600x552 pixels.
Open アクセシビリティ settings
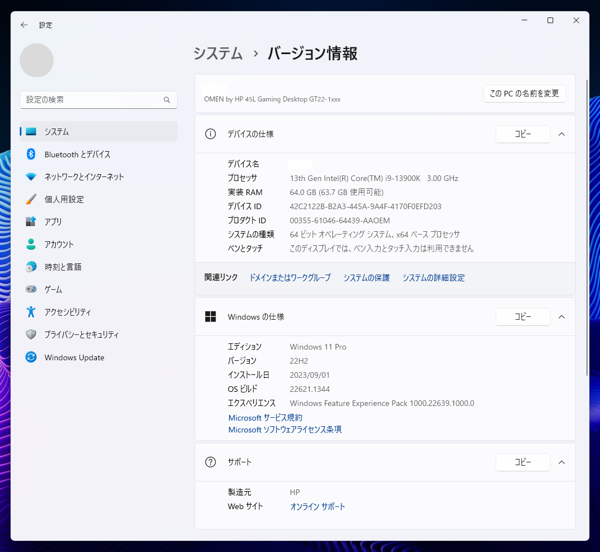[x=99, y=312]
